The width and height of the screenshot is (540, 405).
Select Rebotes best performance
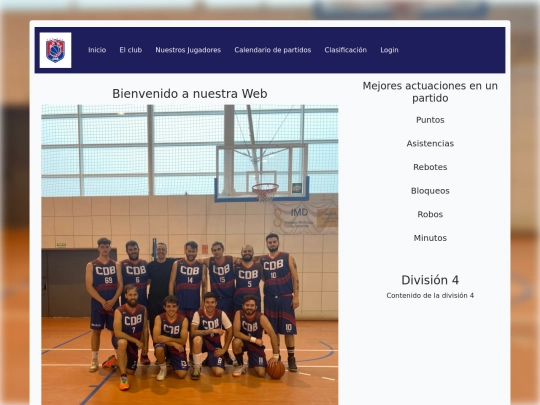click(x=430, y=167)
